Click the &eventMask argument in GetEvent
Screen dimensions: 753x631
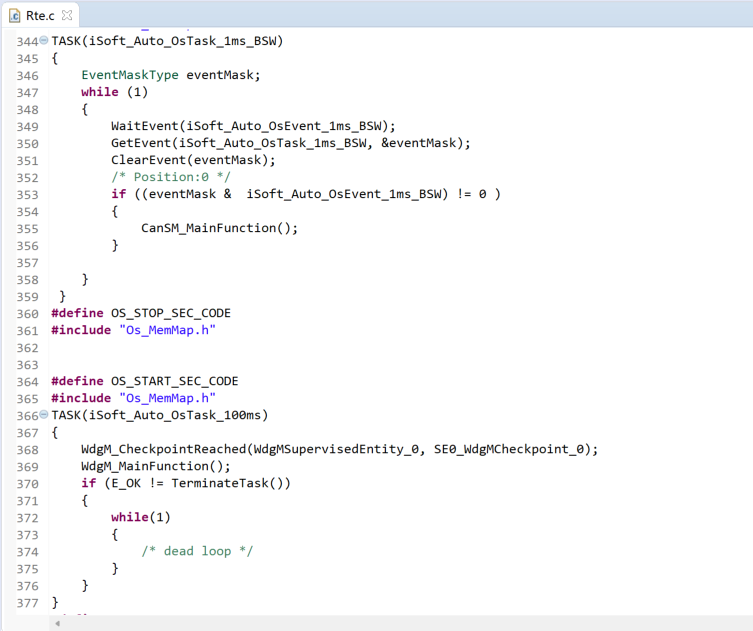(x=418, y=143)
